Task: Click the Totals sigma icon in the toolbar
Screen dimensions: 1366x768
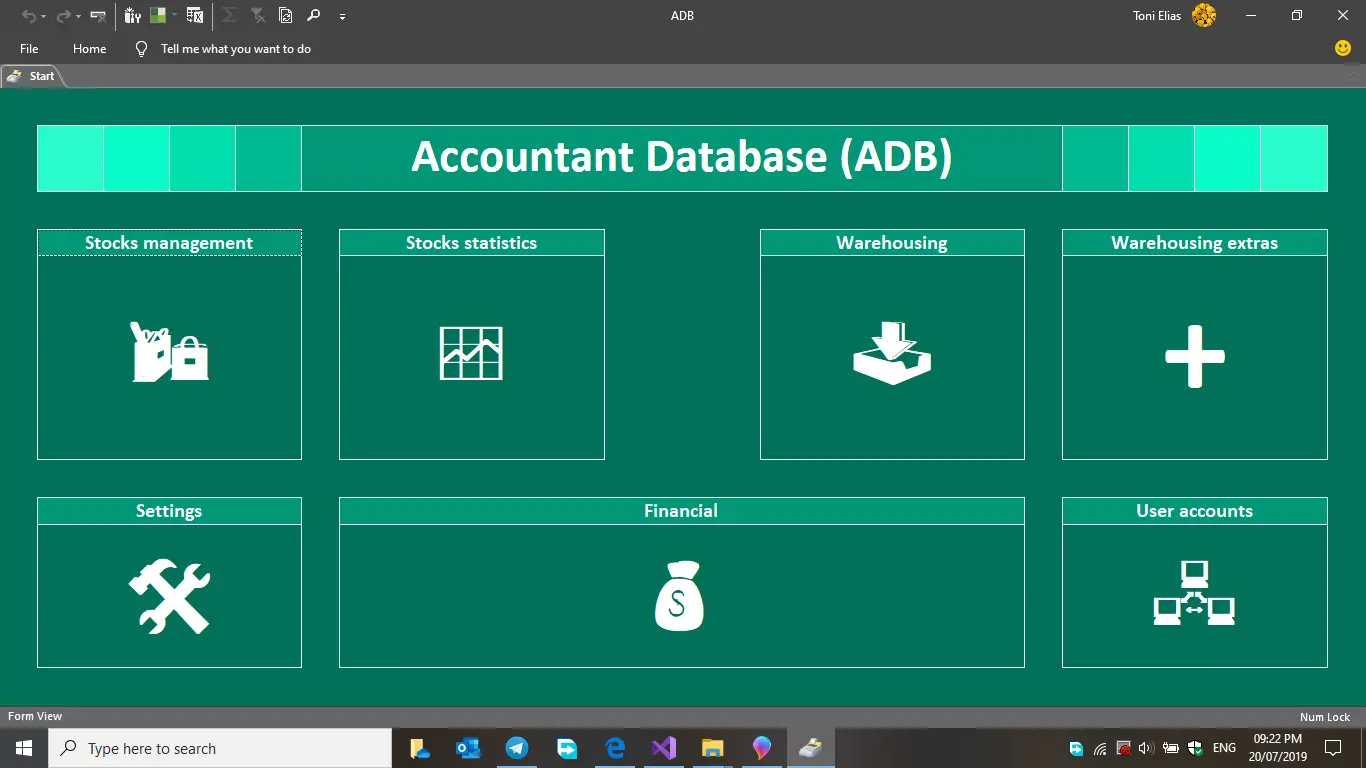Action: point(230,15)
